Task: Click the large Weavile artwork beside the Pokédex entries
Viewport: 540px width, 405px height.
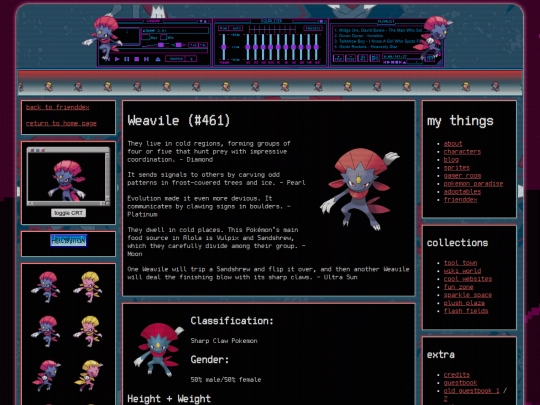Action: click(360, 189)
